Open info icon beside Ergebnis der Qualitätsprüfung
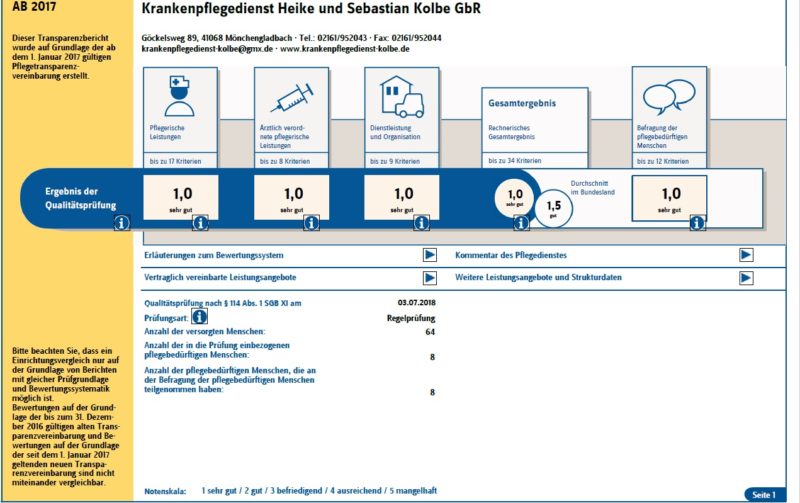Viewport: 800px width, 503px height. click(x=121, y=223)
